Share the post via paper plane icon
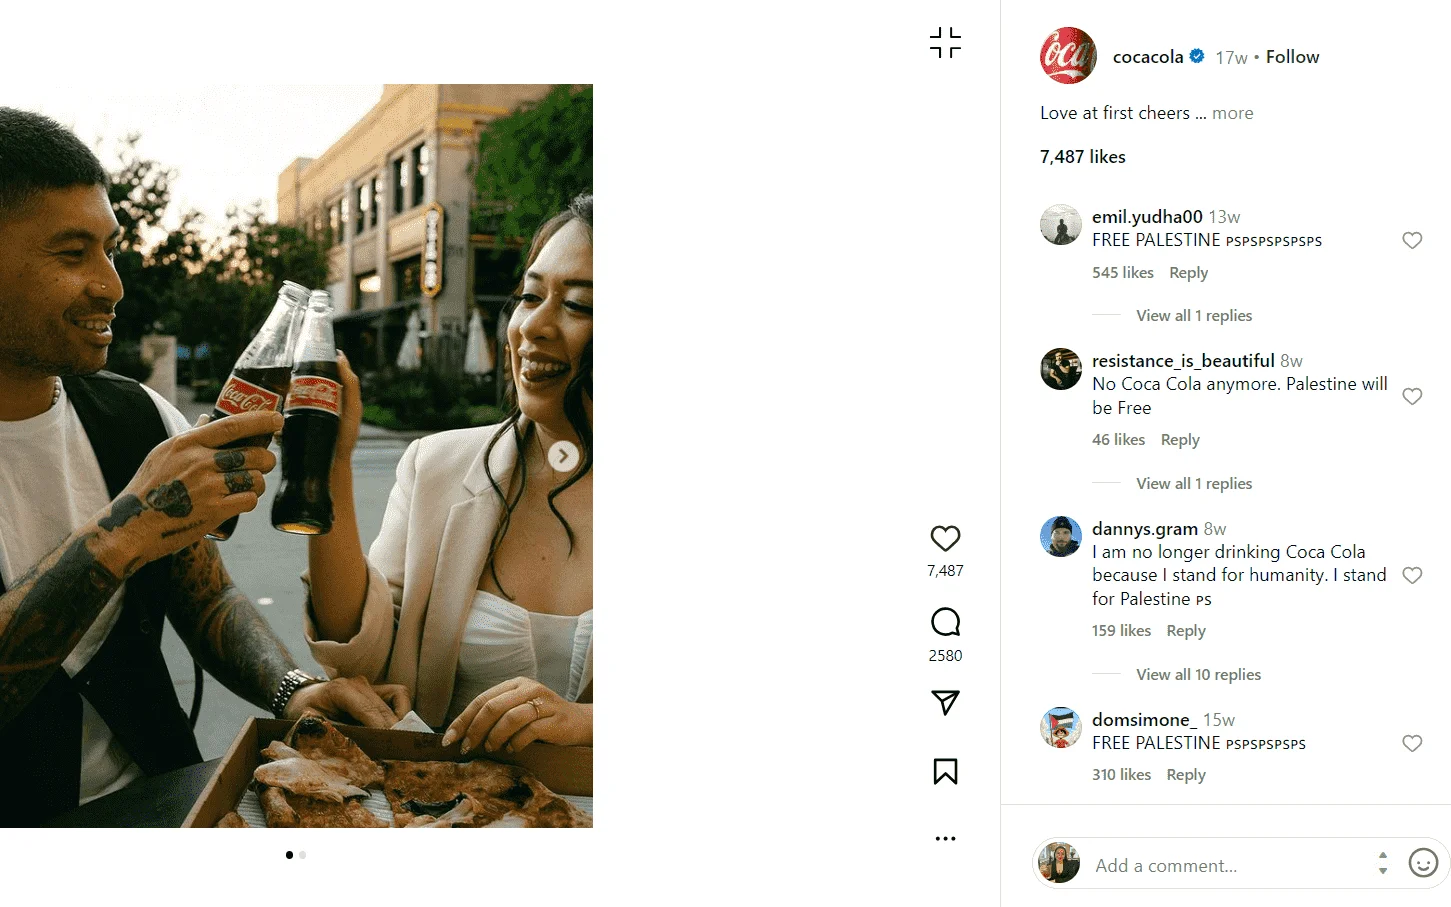 coord(945,703)
